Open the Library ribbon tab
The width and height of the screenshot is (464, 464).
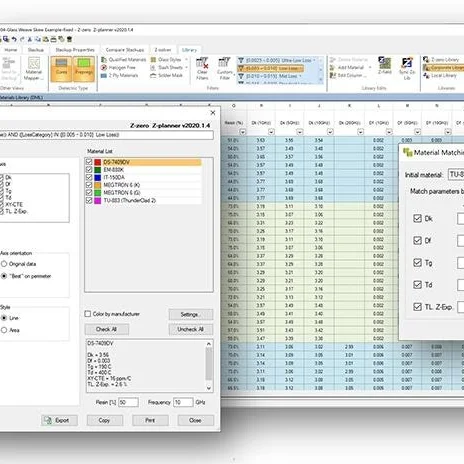click(189, 50)
